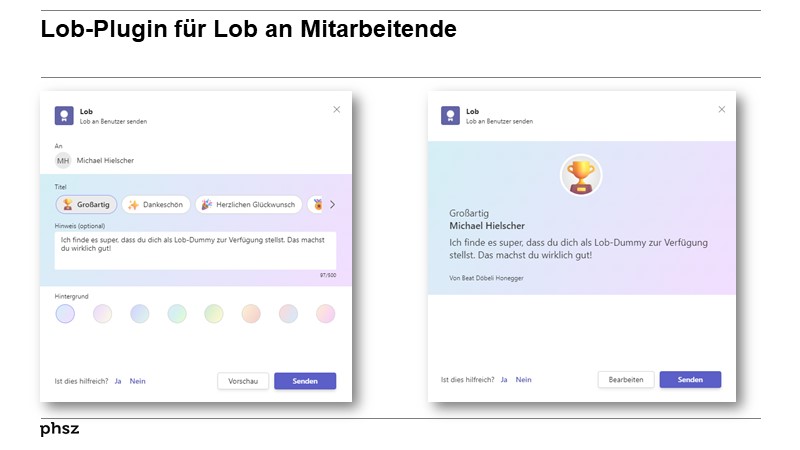Viewport: 800px width, 450px height.
Task: Click the recipient name Michael Hielscher in the An field
Action: click(105, 160)
